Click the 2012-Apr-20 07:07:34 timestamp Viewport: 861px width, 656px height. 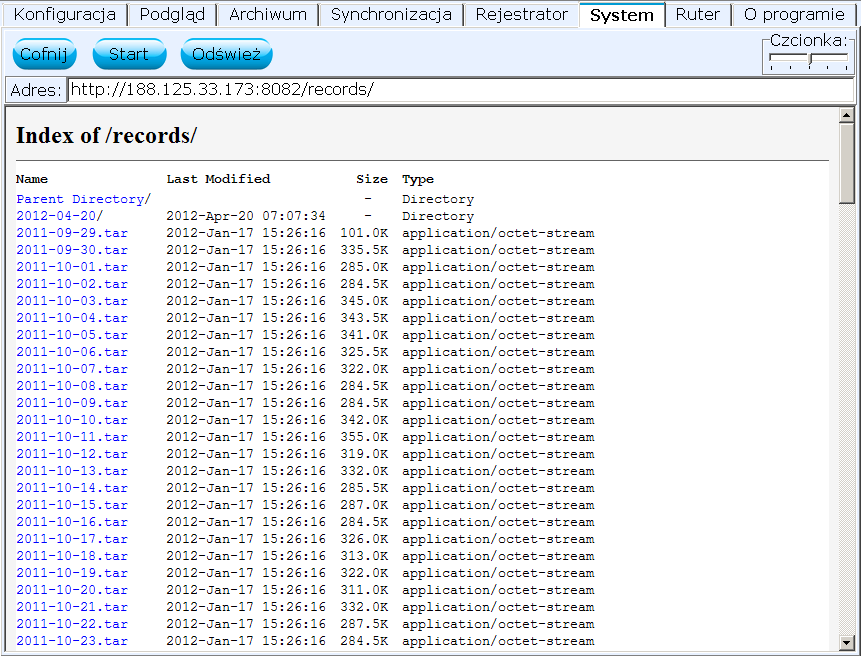point(246,216)
